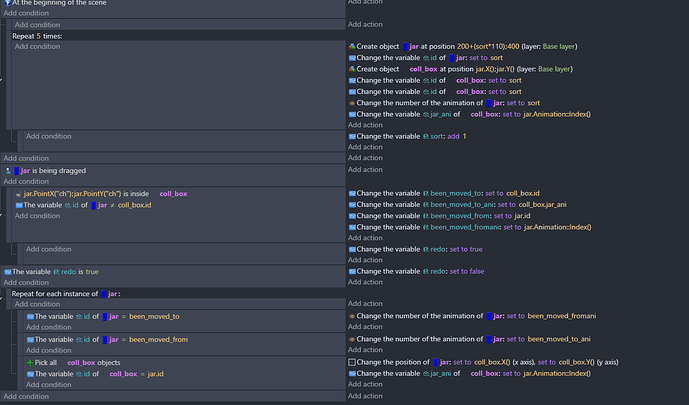This screenshot has height=405, width=689.
Task: Click Base layer in Create object coll_box action
Action: pos(554,69)
